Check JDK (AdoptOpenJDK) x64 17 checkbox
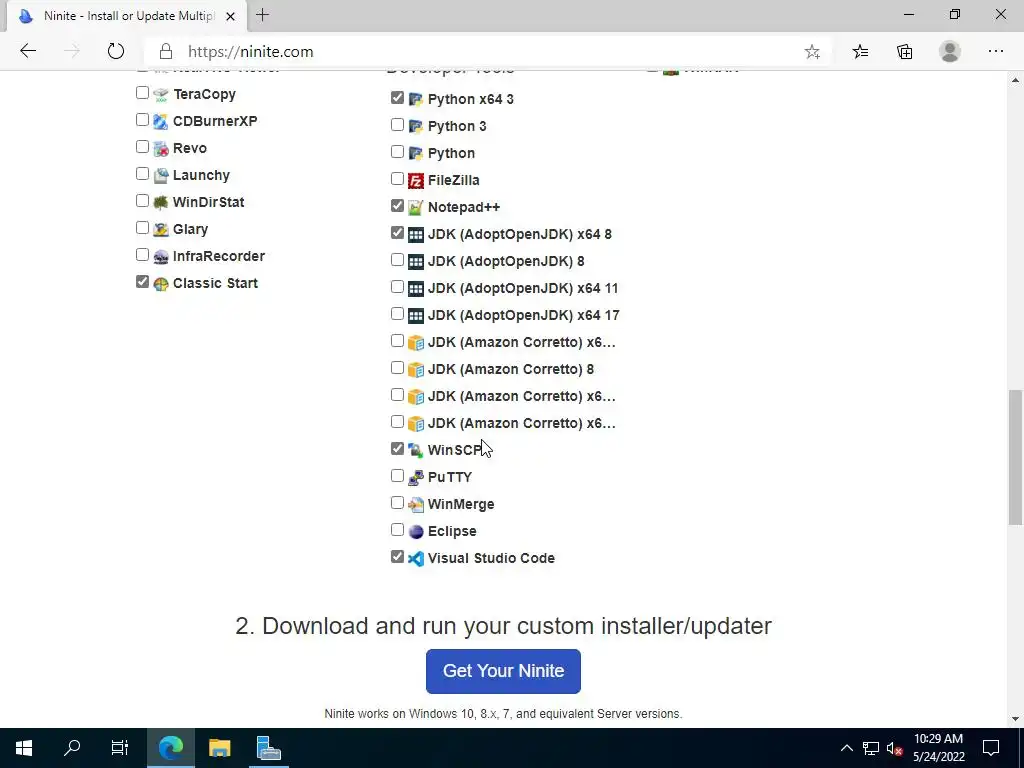Screen dimensions: 1024x768 click(397, 313)
